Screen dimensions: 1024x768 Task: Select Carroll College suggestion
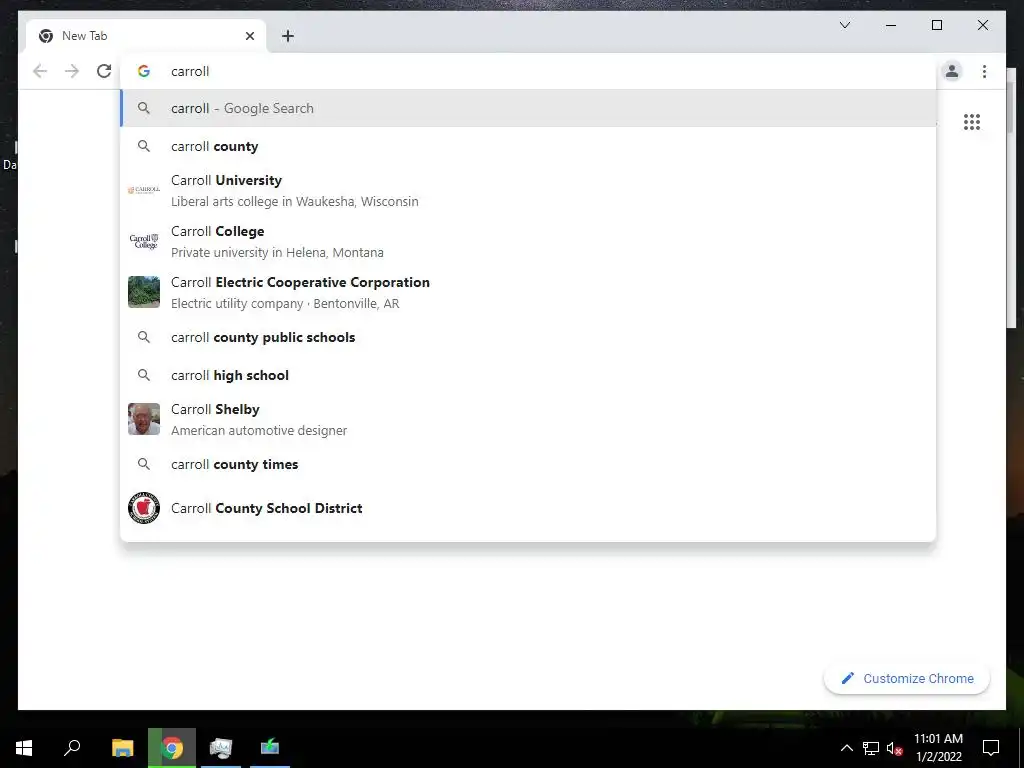pos(528,241)
